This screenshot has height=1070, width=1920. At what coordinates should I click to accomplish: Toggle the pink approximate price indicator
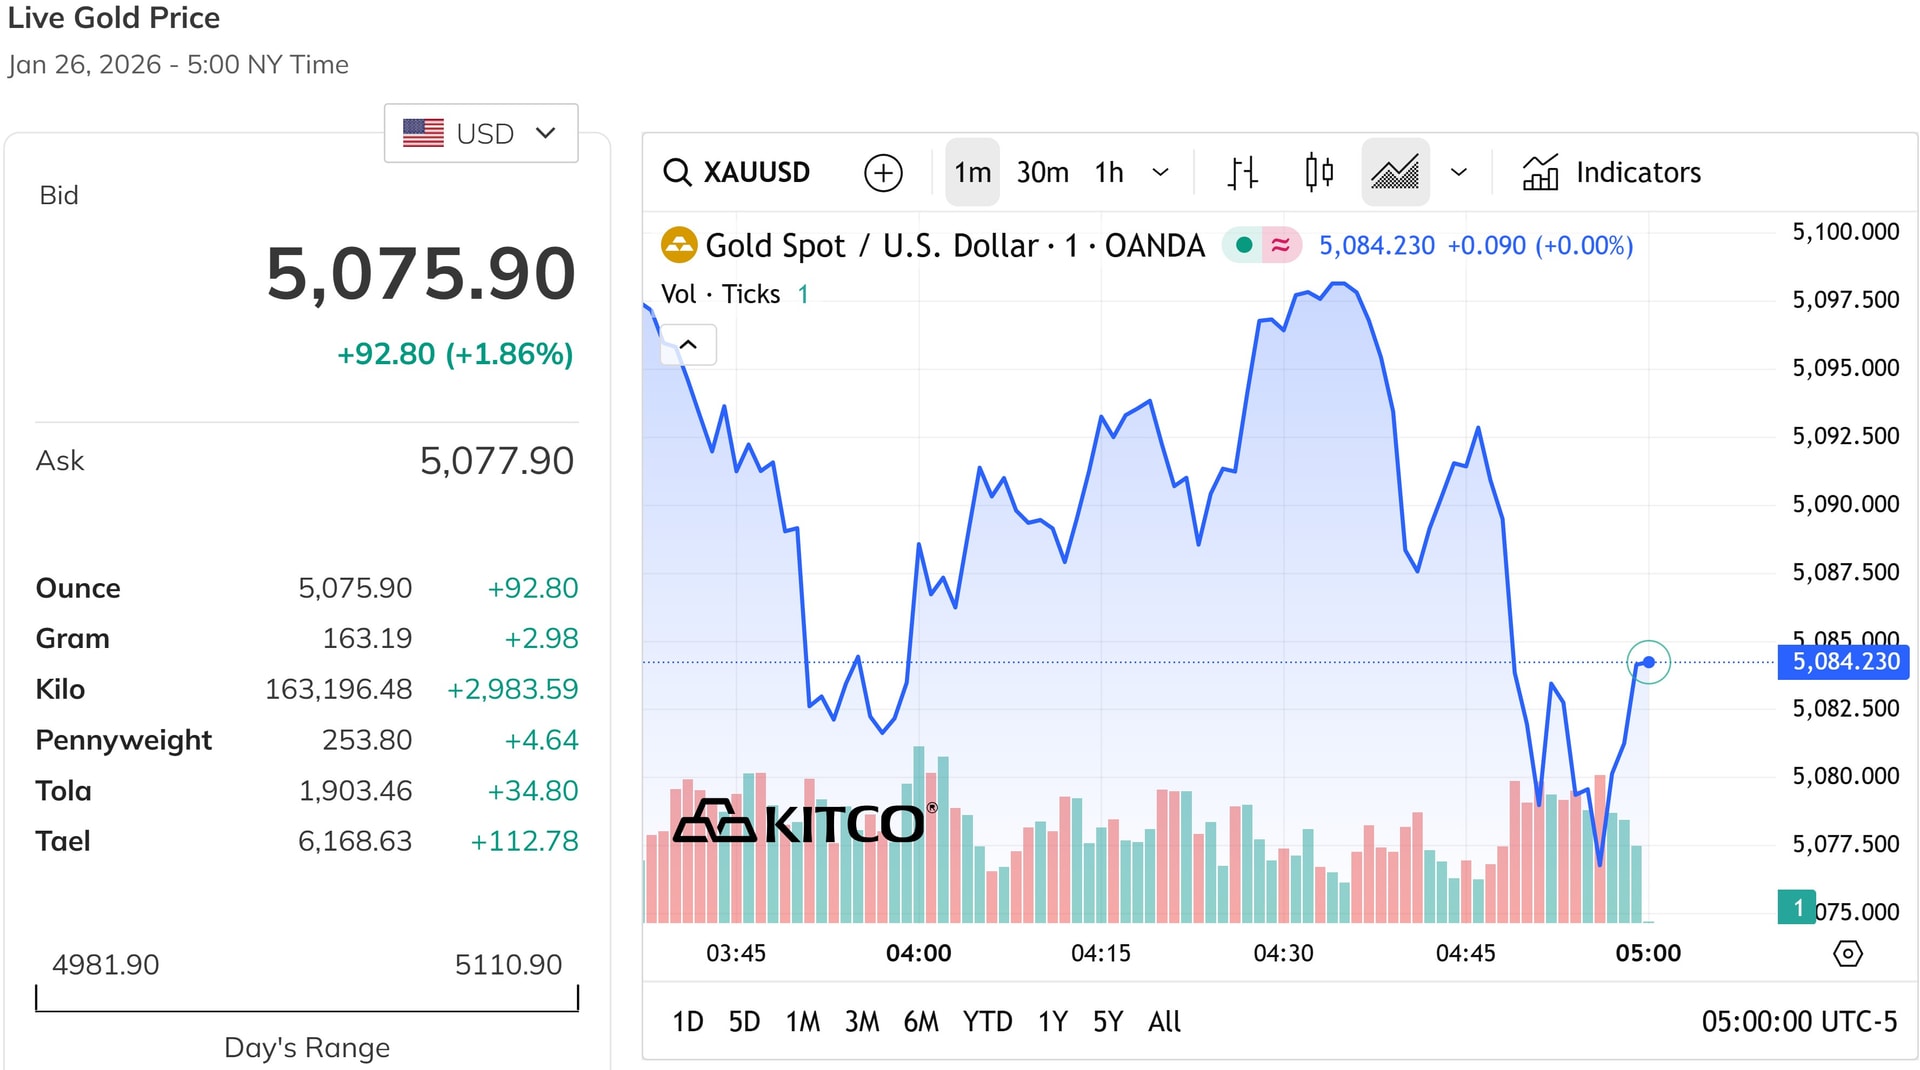tap(1280, 244)
